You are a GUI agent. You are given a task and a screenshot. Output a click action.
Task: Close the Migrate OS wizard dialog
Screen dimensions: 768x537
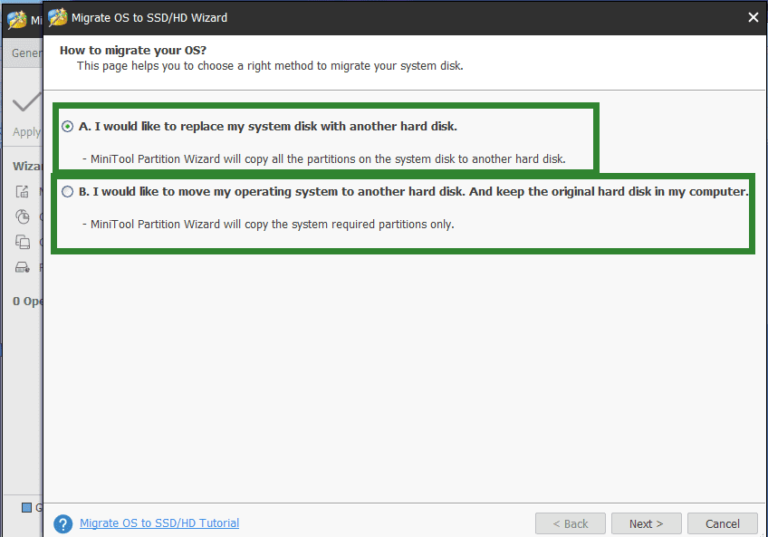pyautogui.click(x=753, y=18)
